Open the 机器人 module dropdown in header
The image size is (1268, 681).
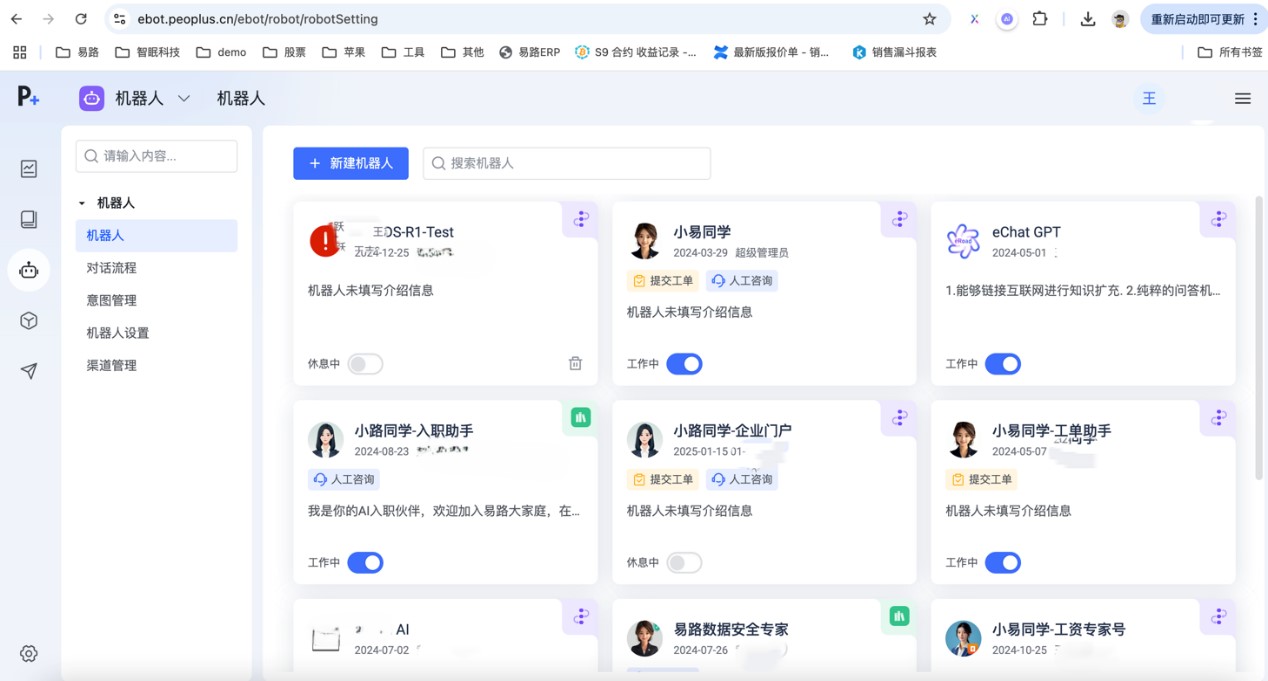pos(183,98)
